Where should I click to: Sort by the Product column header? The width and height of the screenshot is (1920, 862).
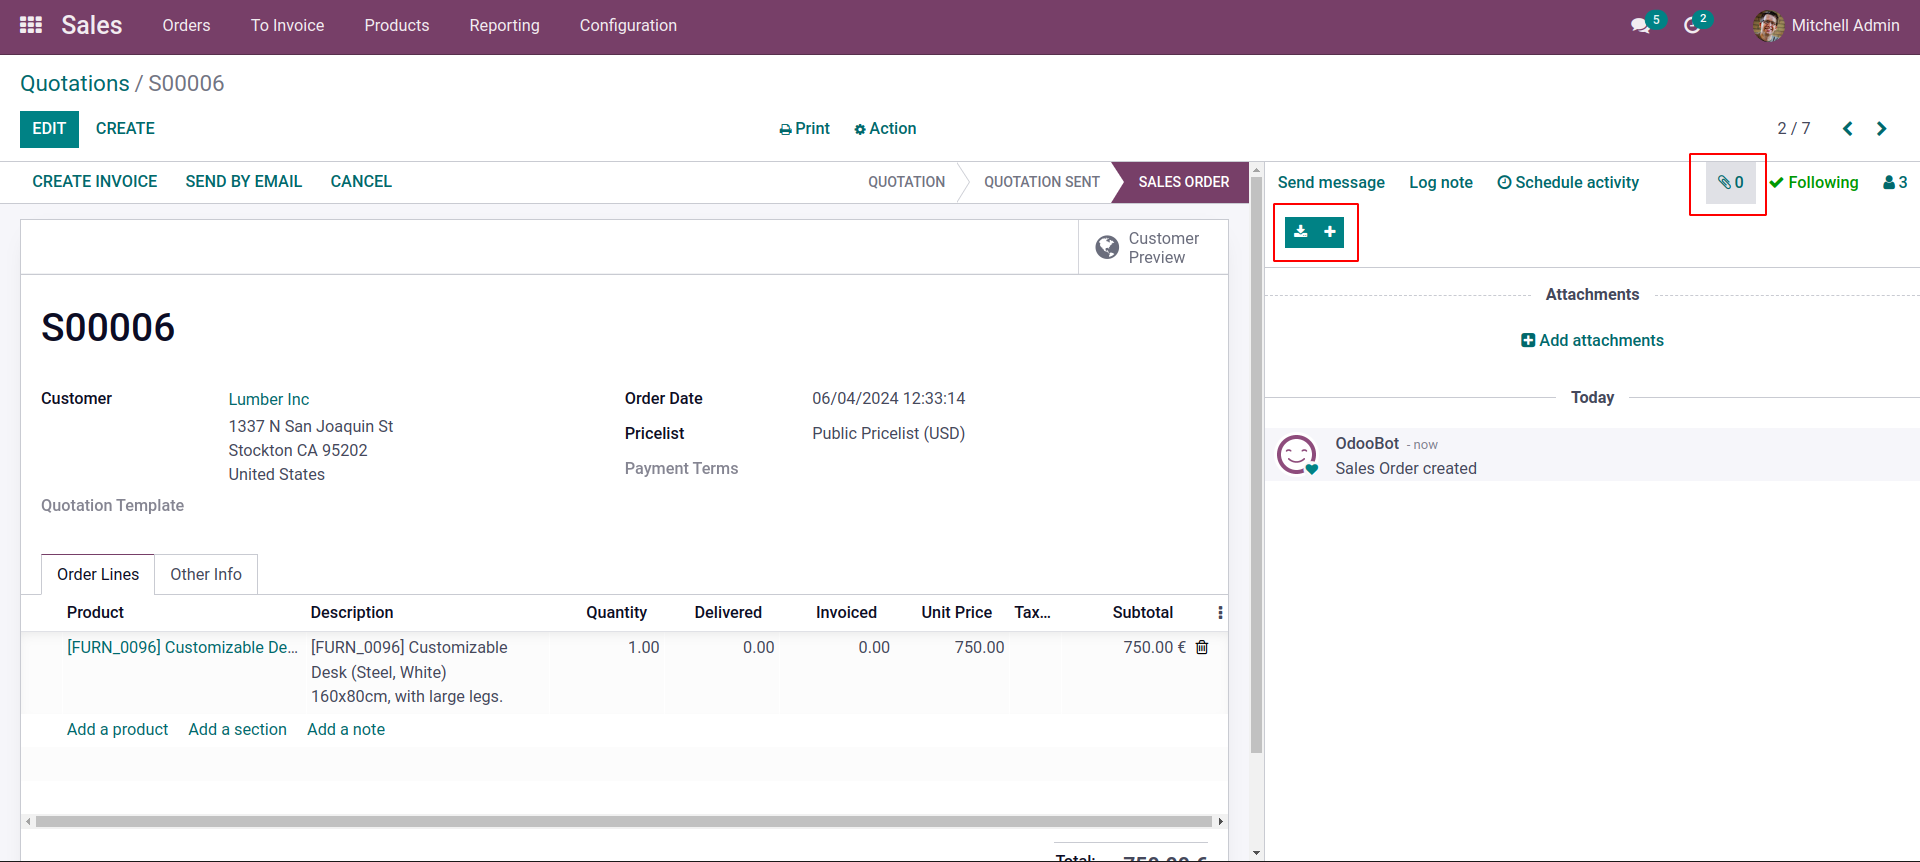[96, 613]
